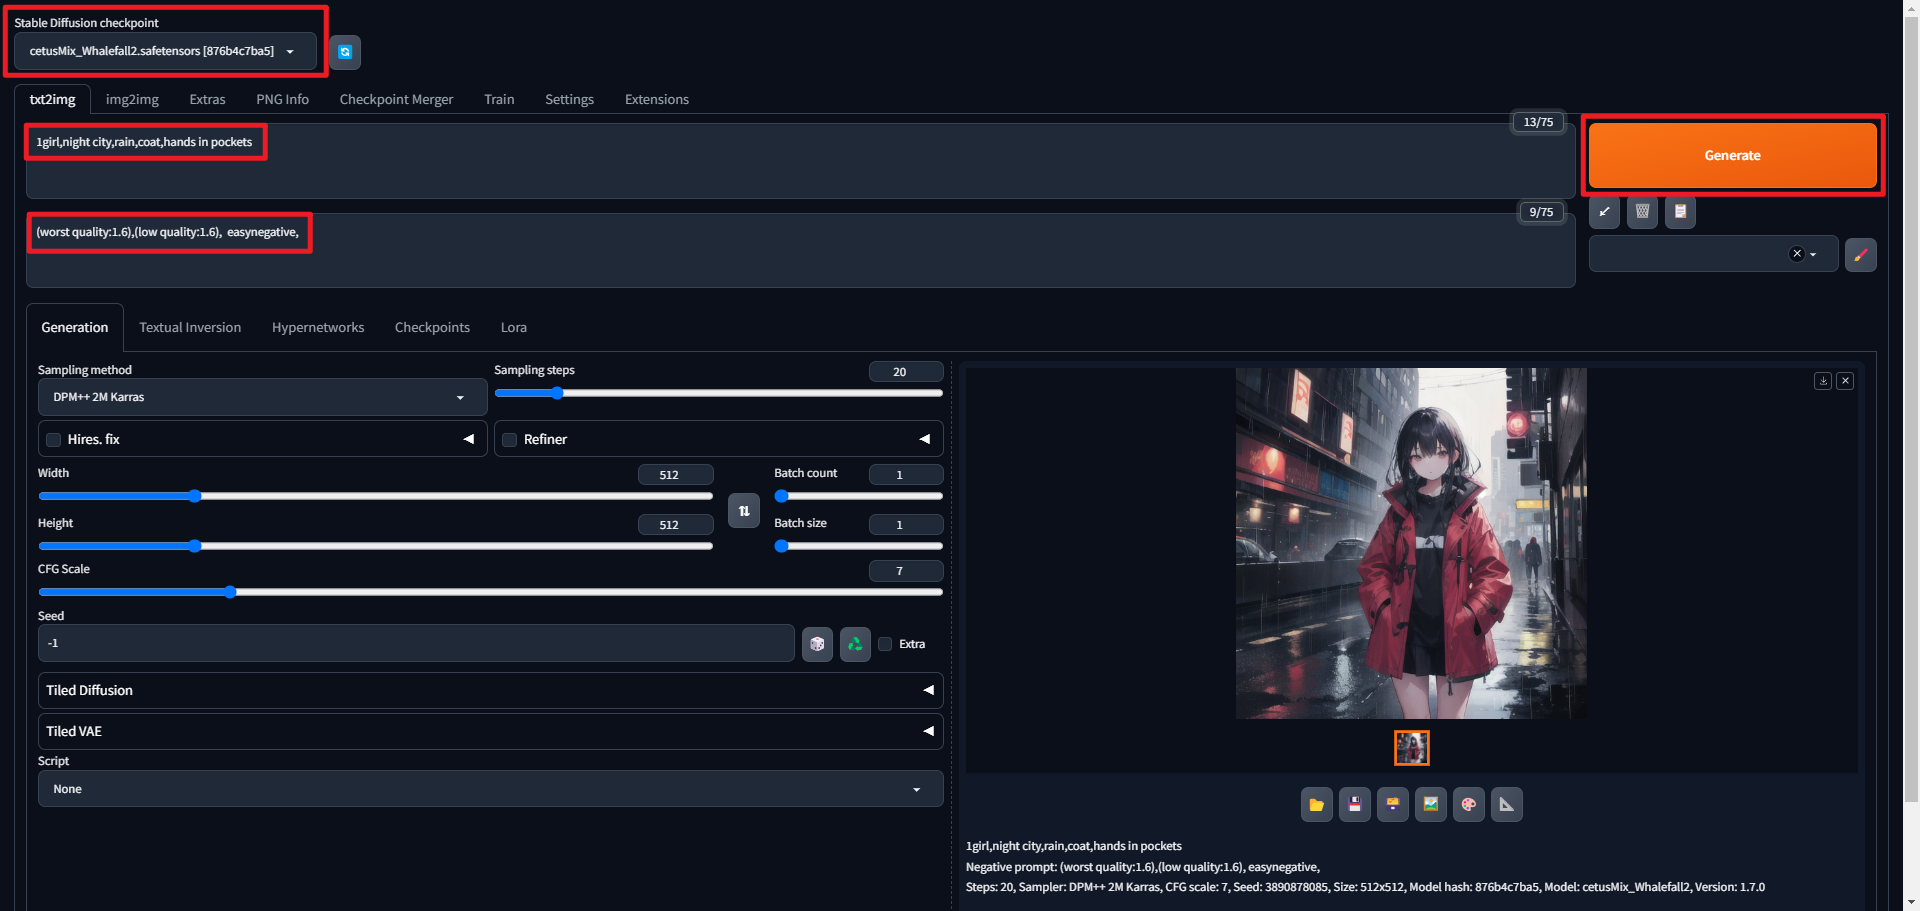1920x911 pixels.
Task: Select the Generation sub-tab
Action: (x=75, y=327)
